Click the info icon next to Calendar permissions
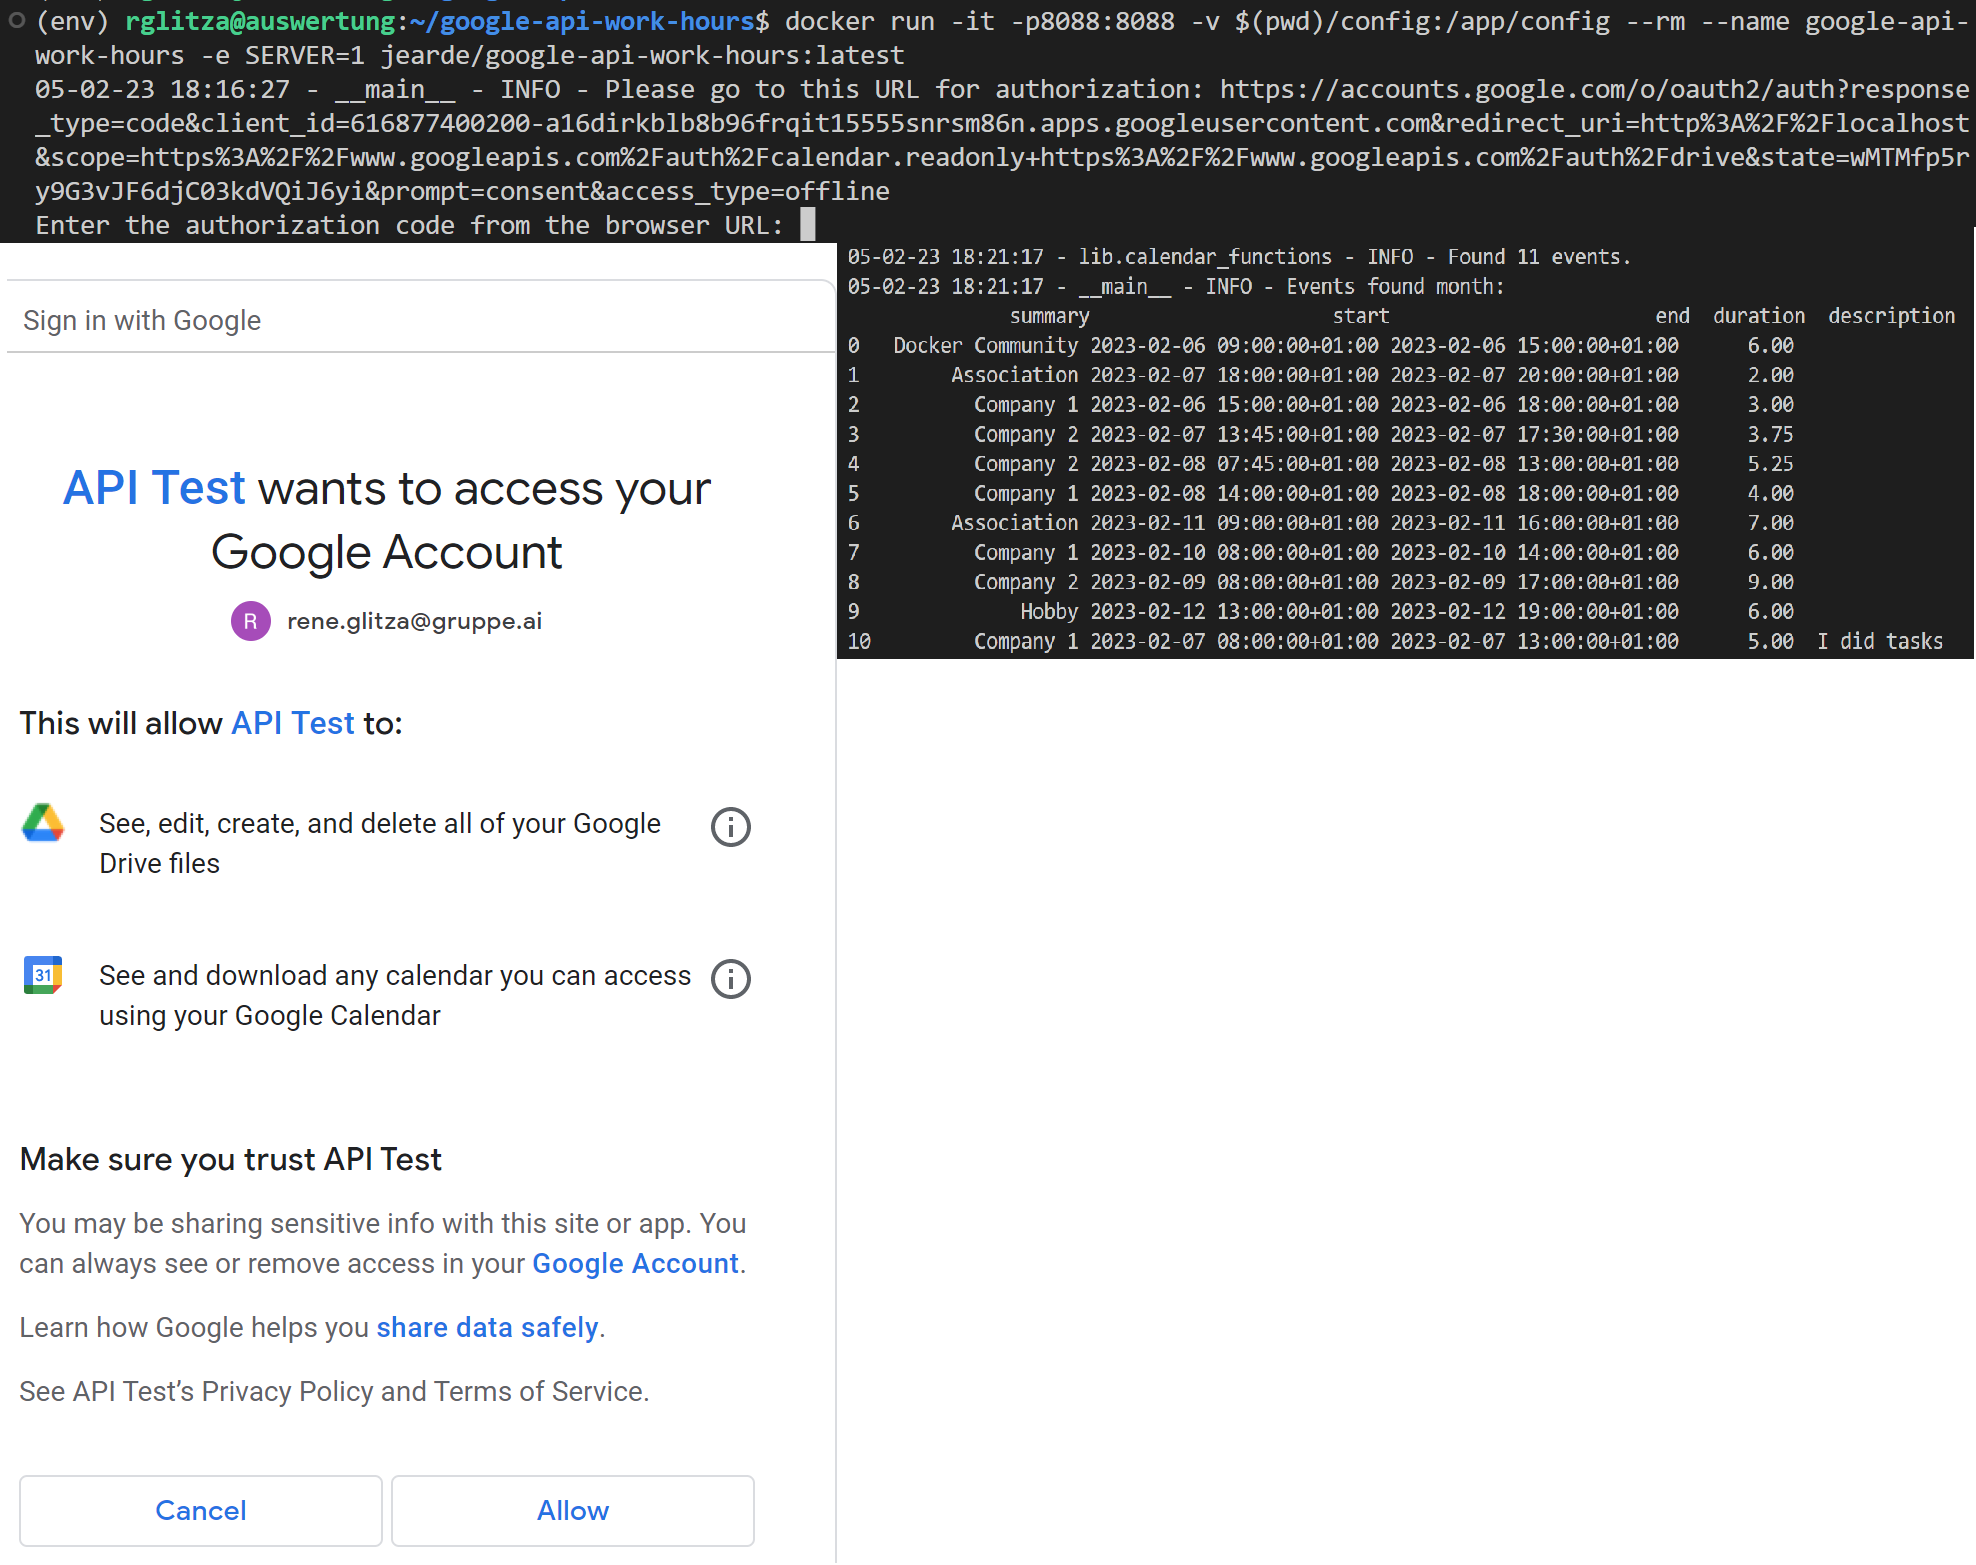The image size is (1976, 1565). 731,975
